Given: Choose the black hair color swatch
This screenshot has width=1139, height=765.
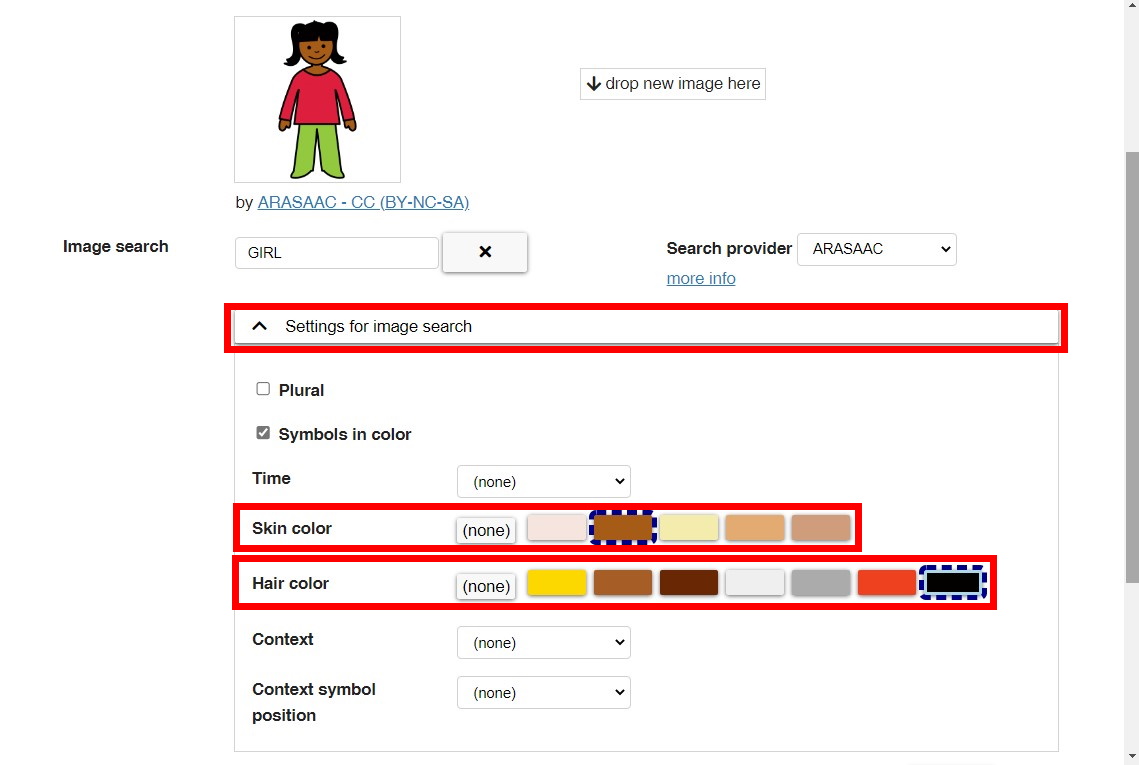Looking at the screenshot, I should (953, 583).
